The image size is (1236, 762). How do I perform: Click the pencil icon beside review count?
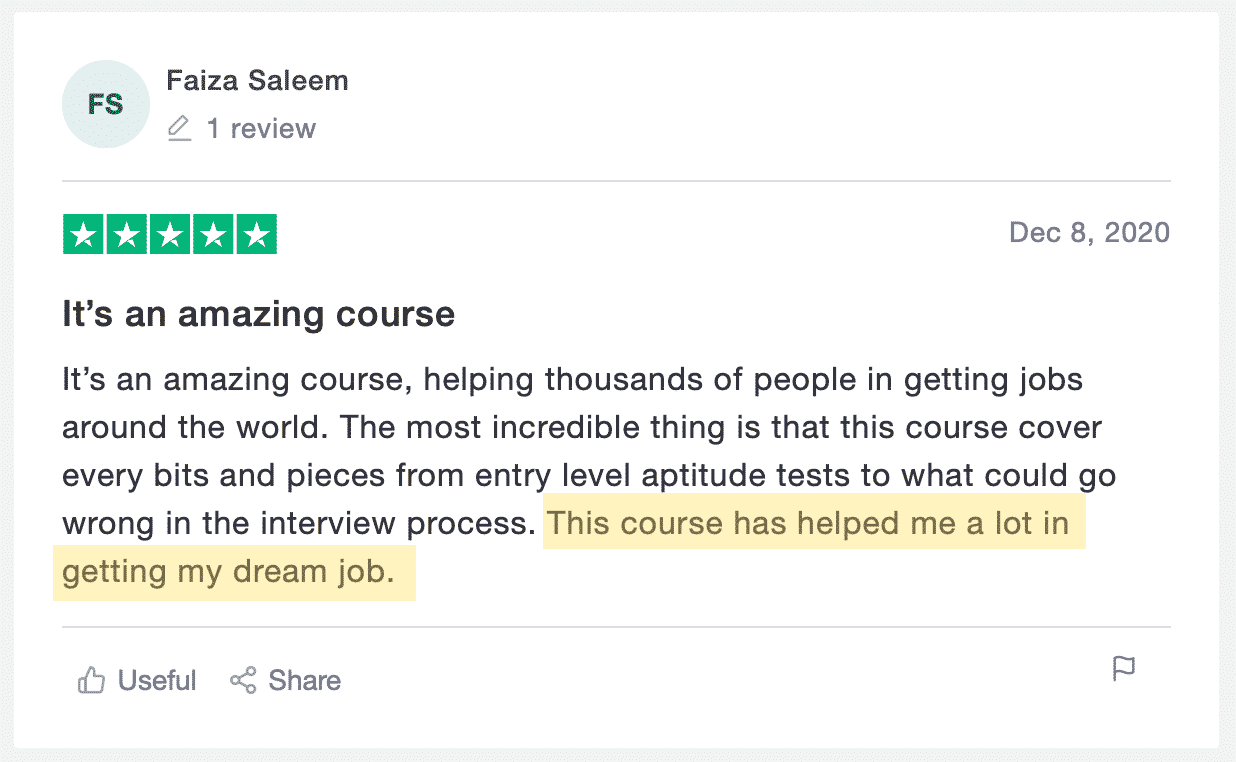point(179,129)
